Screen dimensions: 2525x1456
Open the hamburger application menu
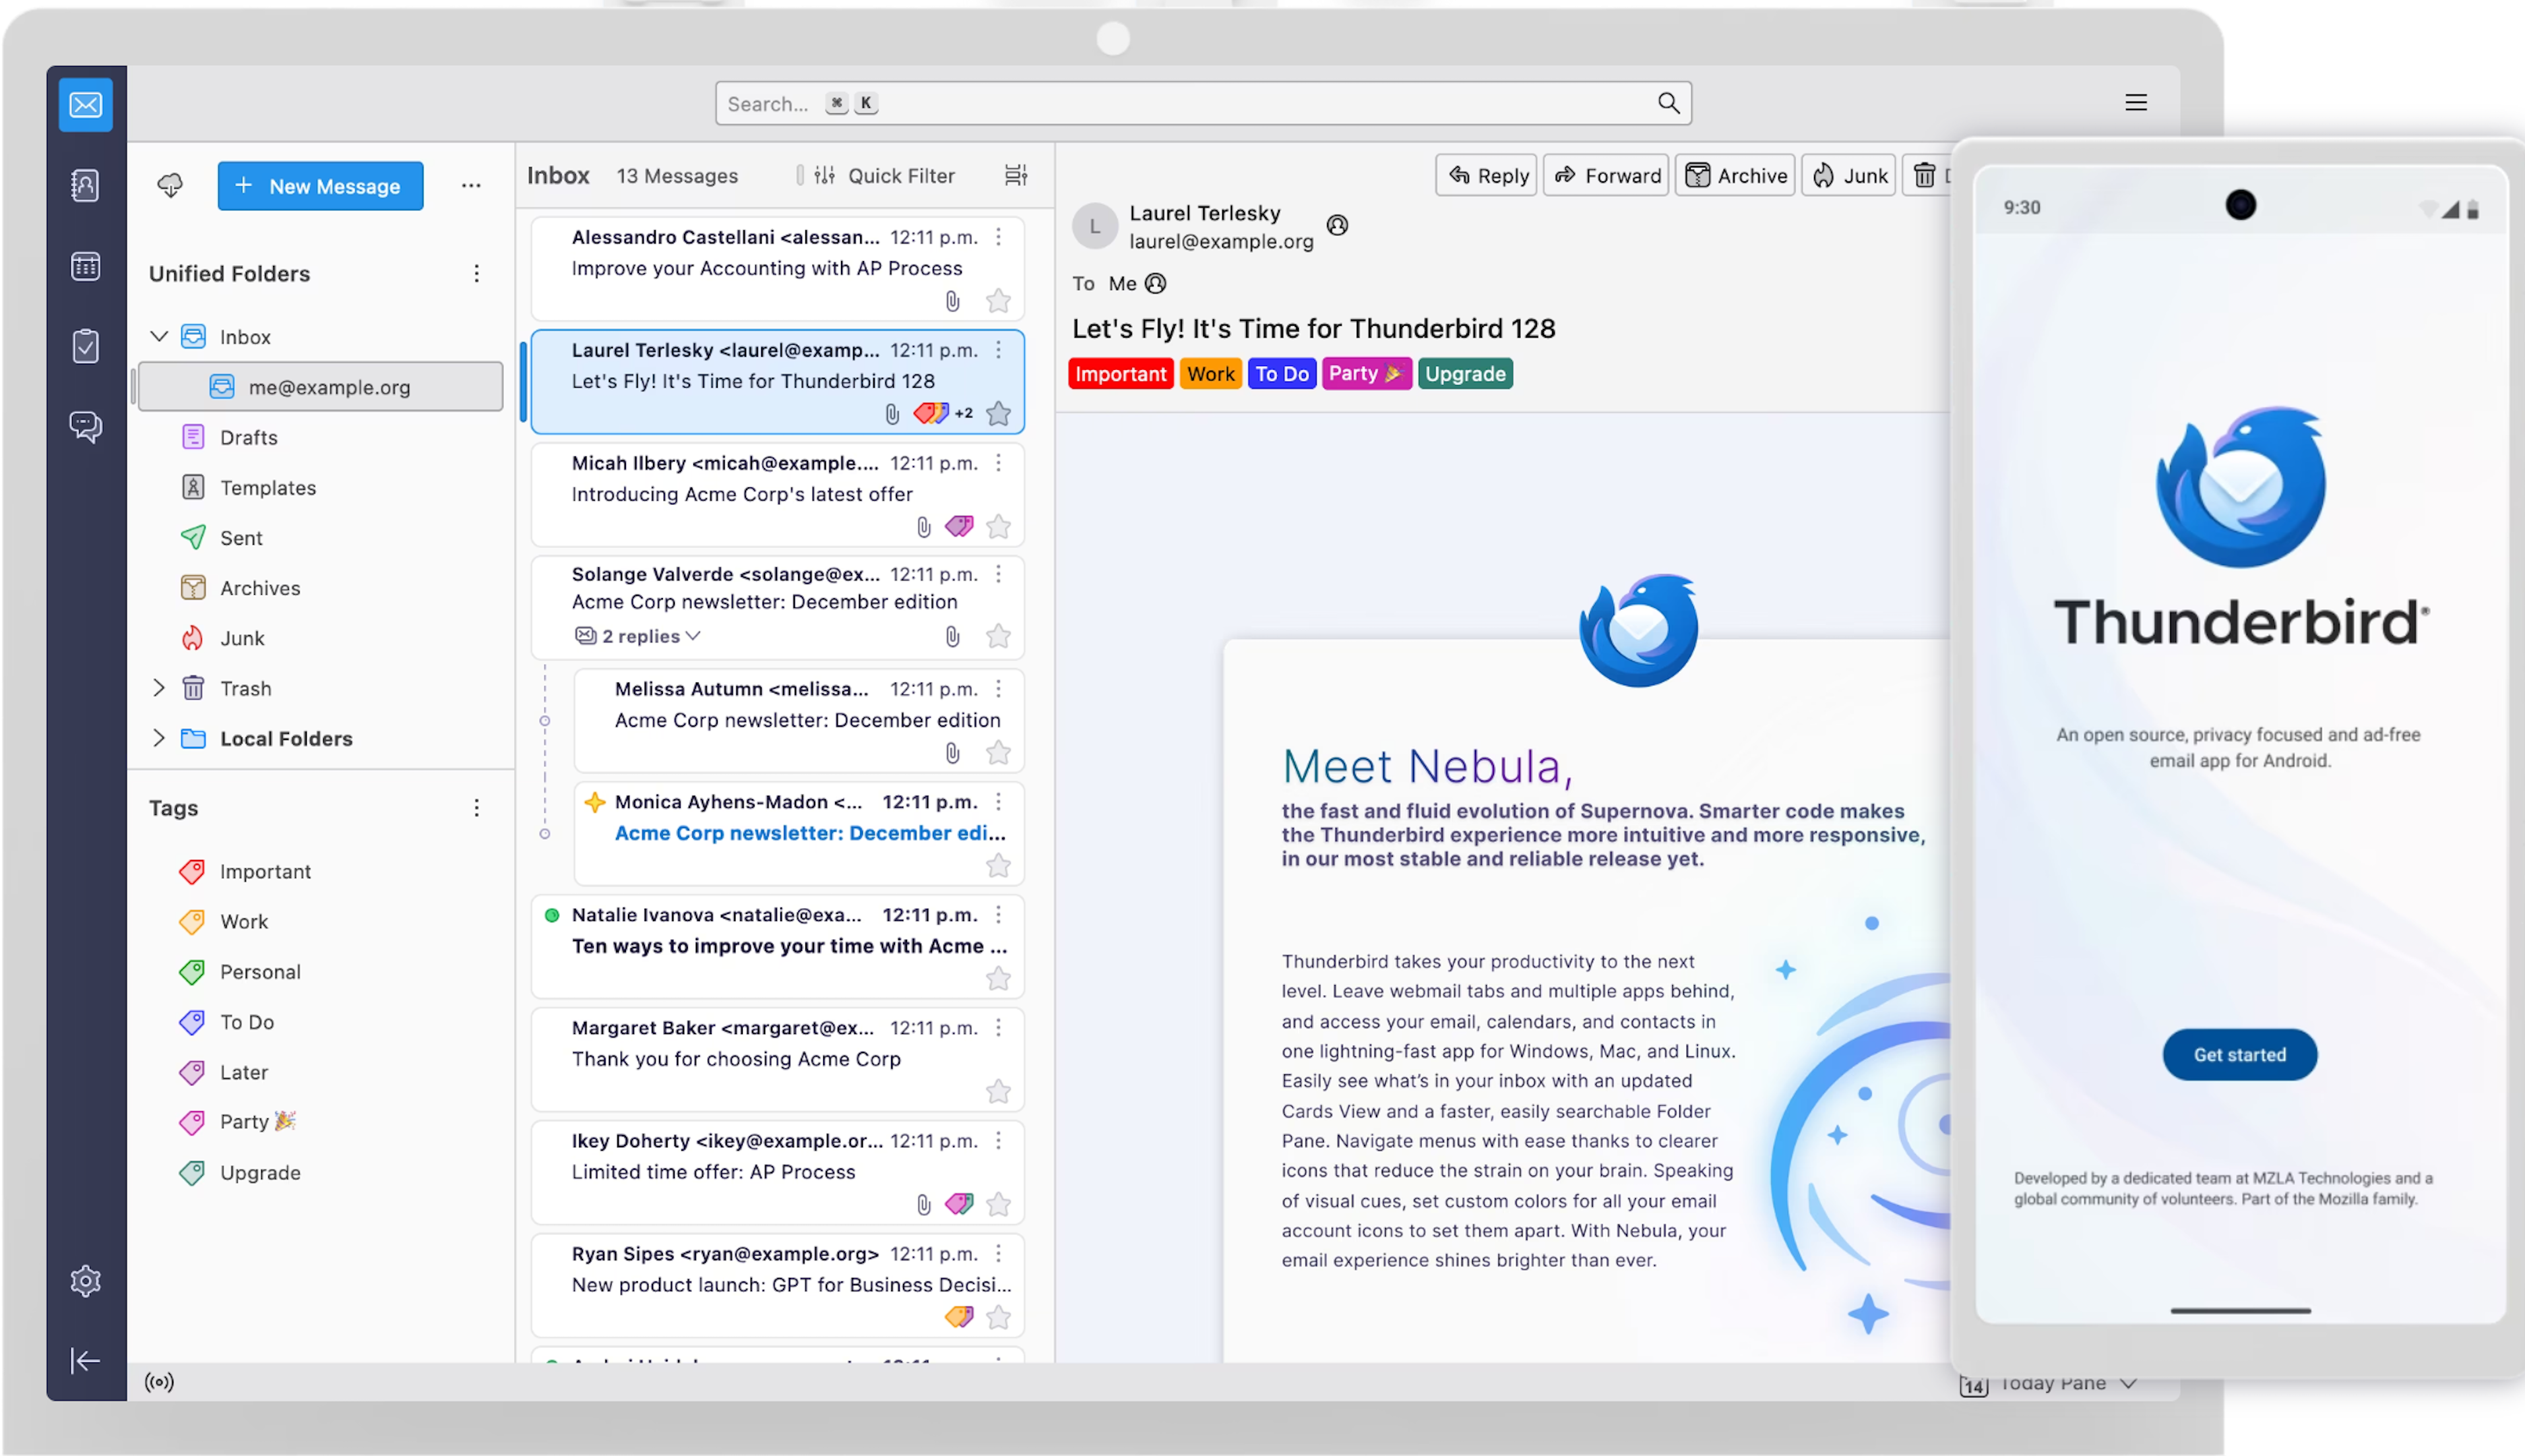point(2135,102)
